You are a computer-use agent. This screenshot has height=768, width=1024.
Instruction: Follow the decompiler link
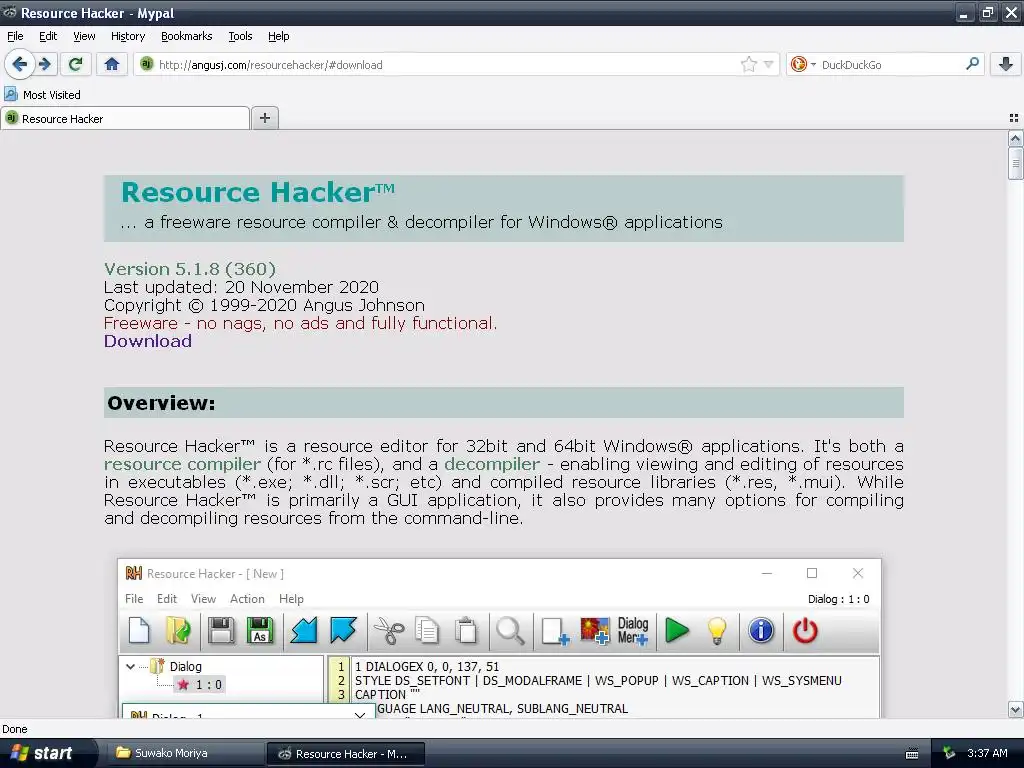pyautogui.click(x=492, y=464)
